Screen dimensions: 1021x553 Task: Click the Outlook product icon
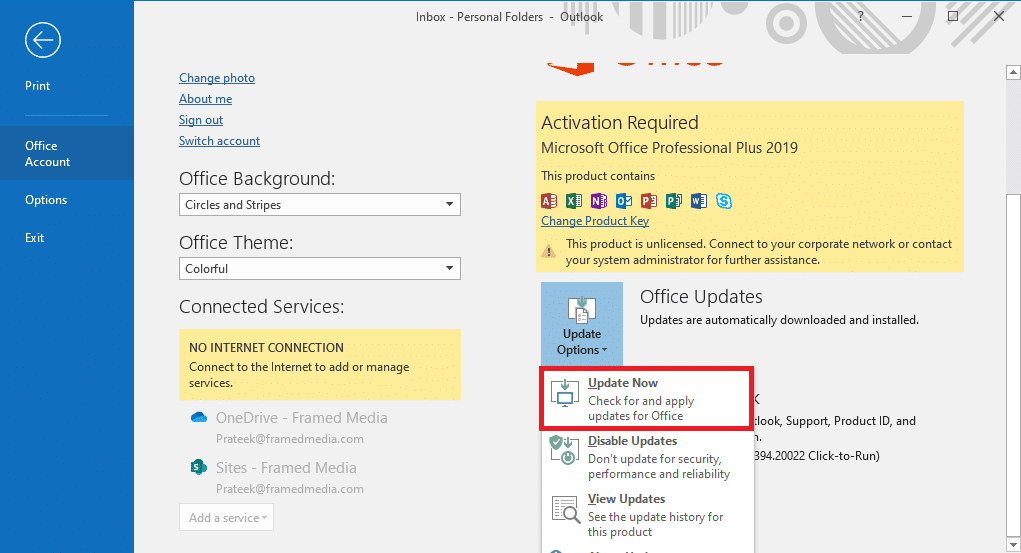pos(624,201)
